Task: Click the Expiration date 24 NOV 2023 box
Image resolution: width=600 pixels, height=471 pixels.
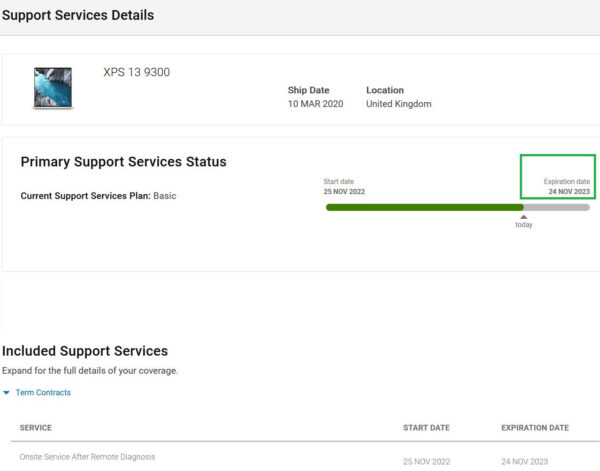Action: [x=558, y=177]
